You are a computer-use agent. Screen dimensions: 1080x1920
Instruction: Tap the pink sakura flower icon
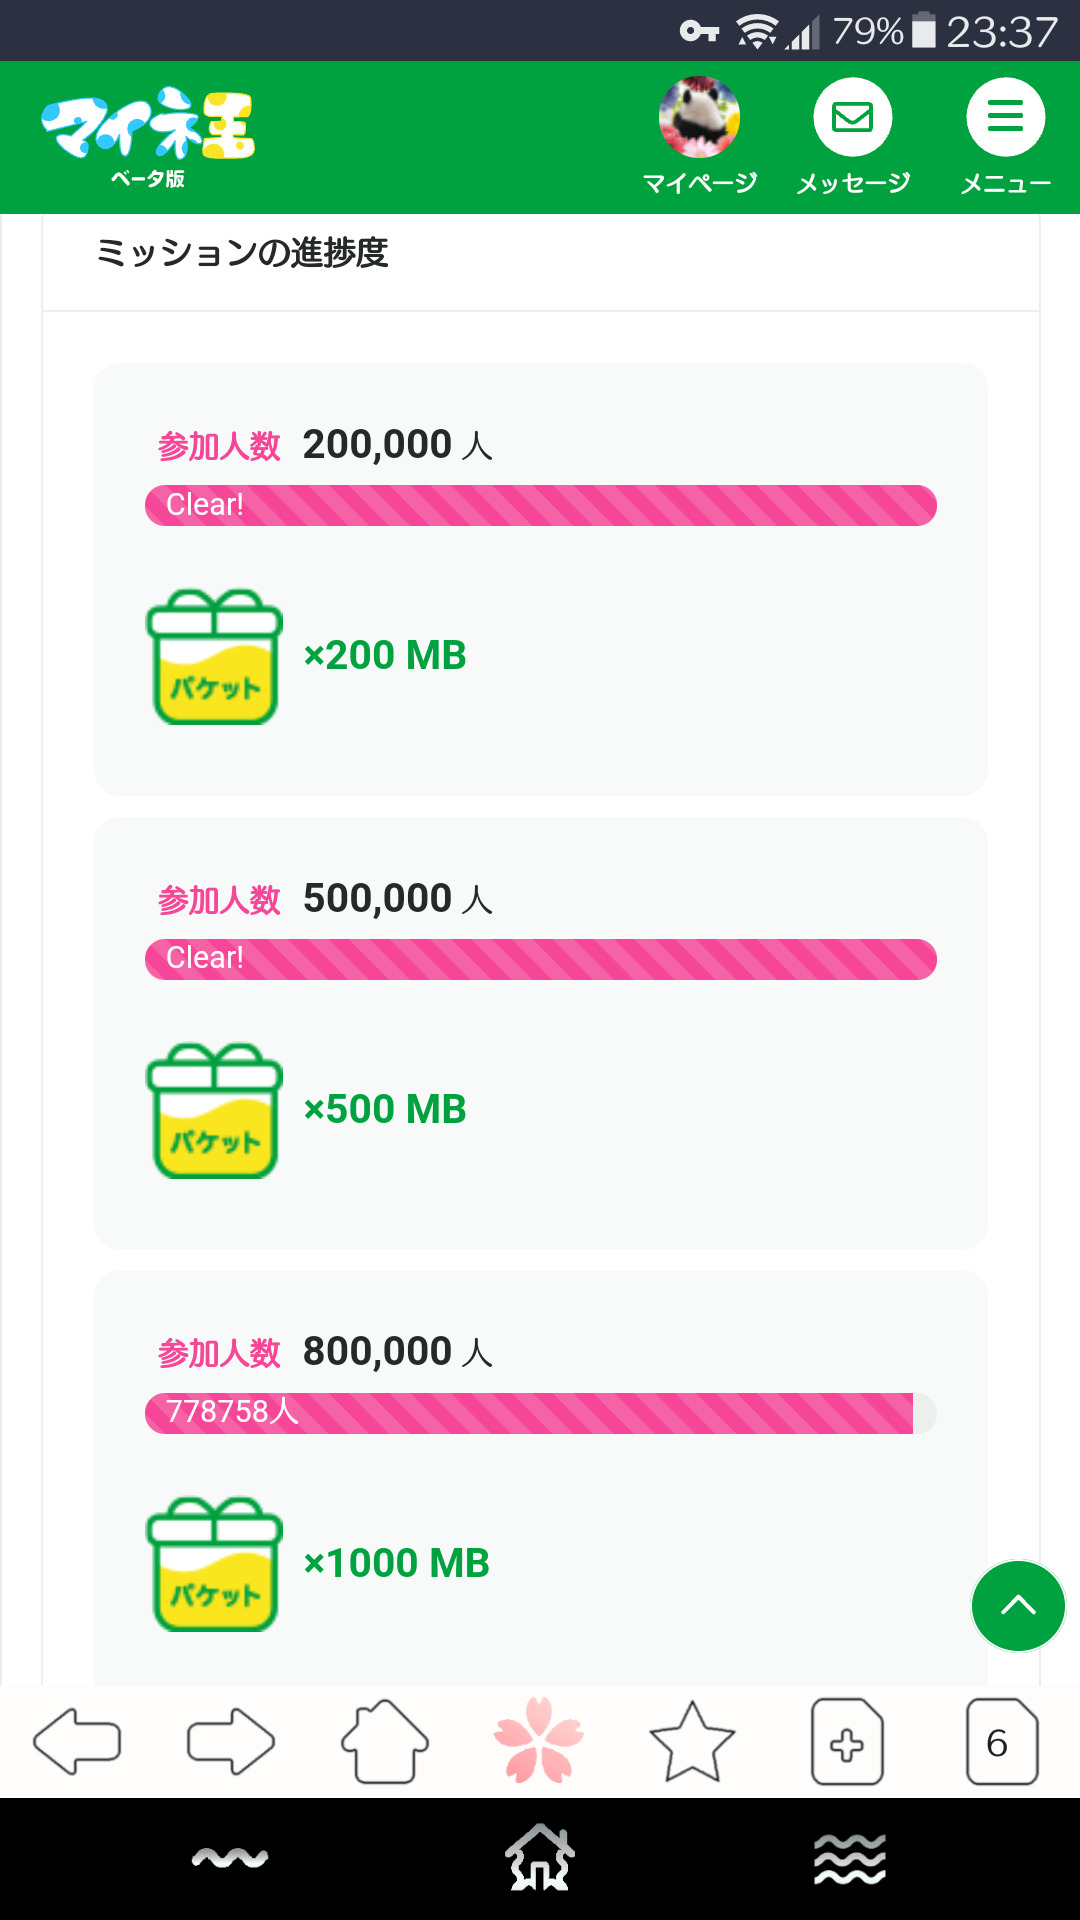point(539,1740)
